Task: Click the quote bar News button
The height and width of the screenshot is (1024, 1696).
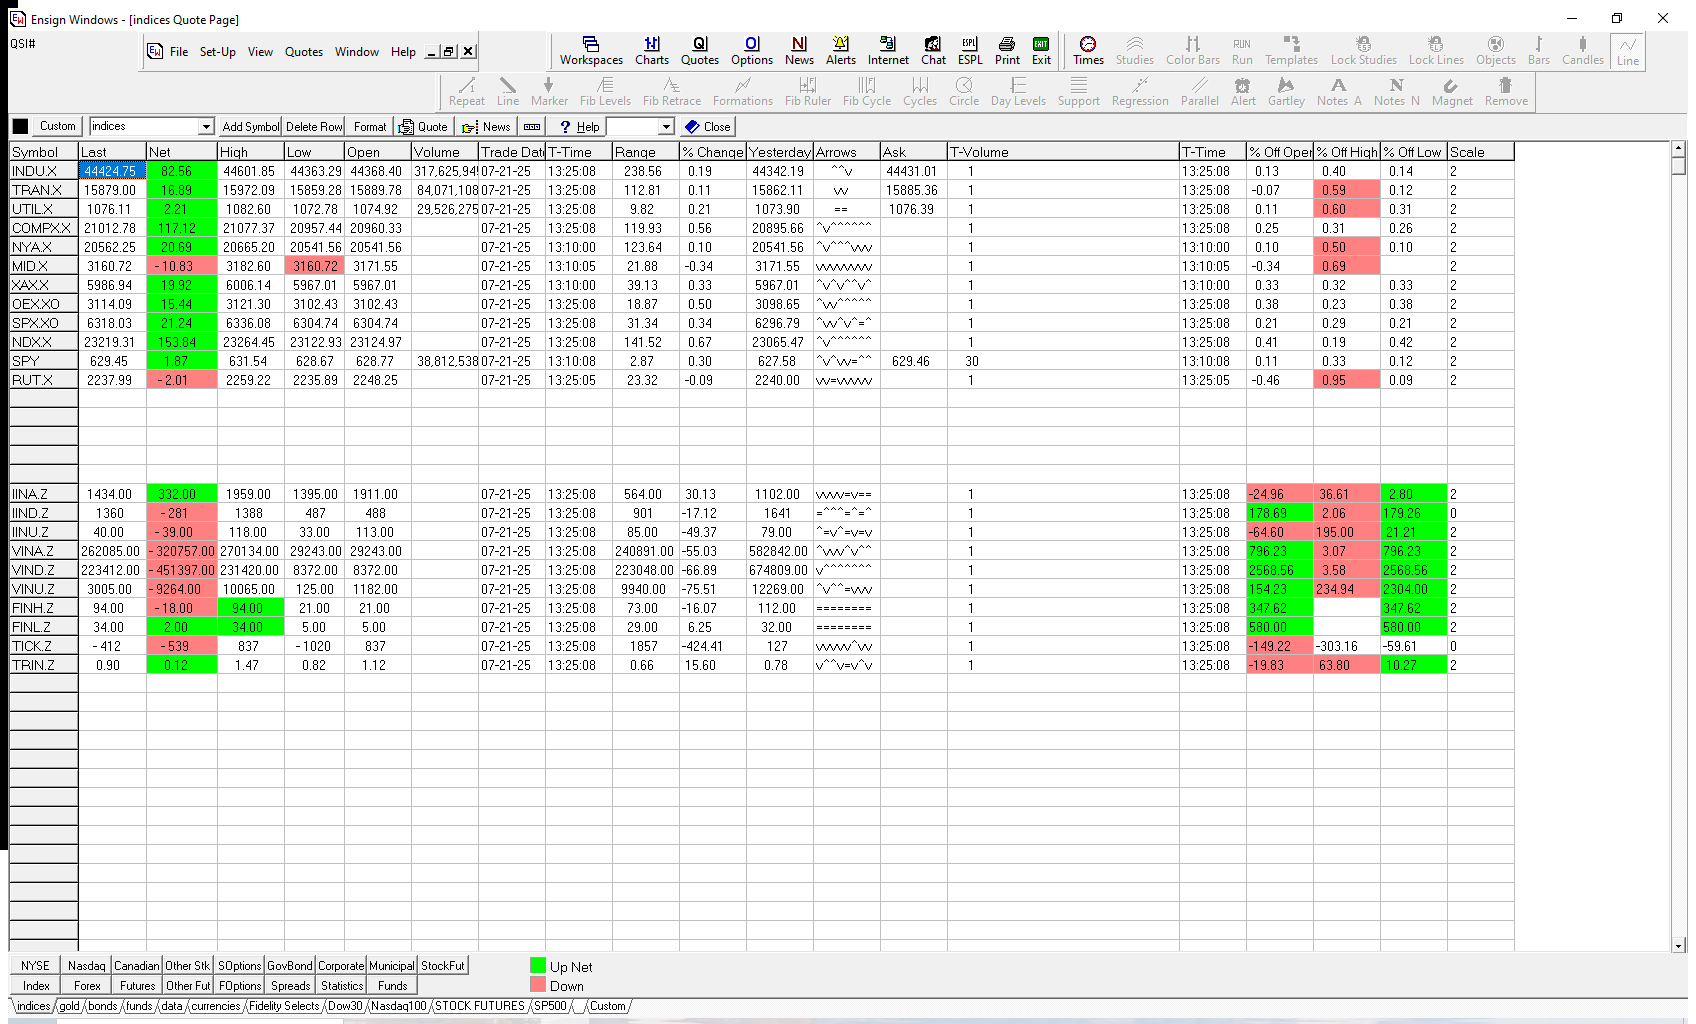Action: click(x=487, y=127)
